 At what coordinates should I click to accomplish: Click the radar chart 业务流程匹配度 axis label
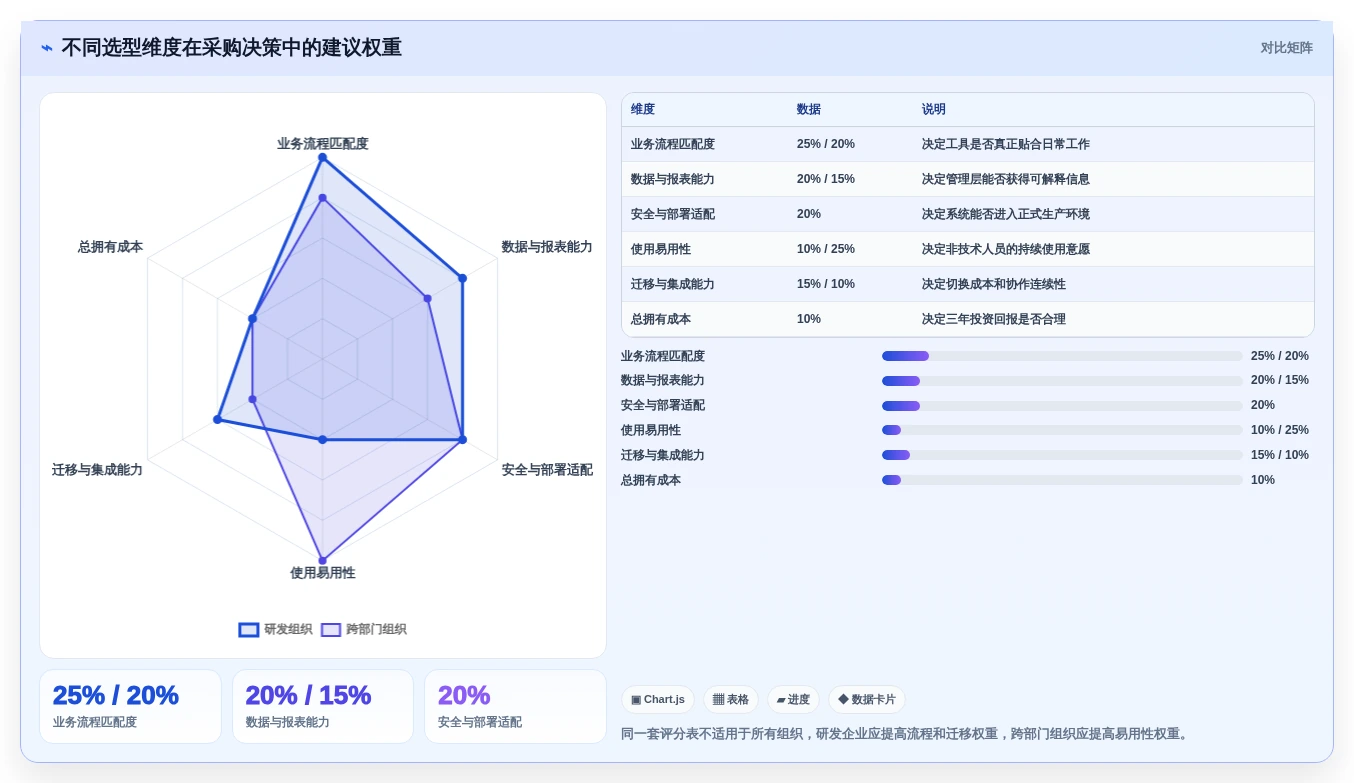(323, 144)
